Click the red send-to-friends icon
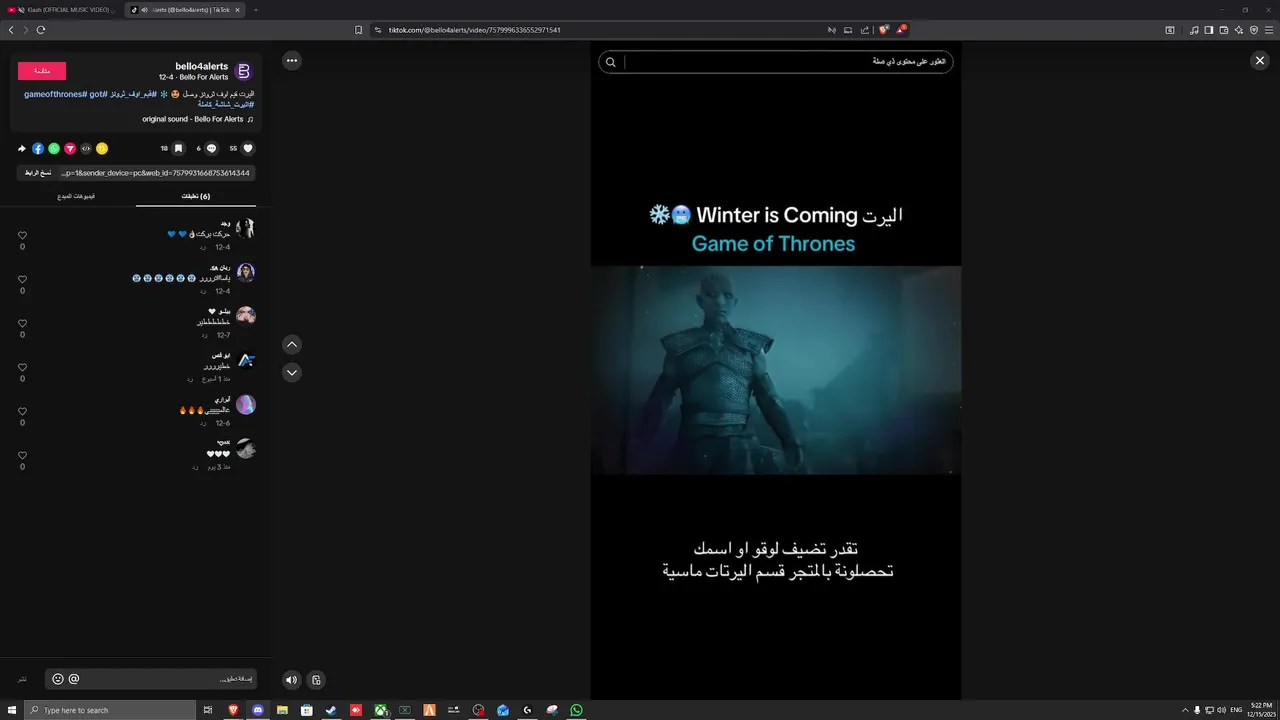Screen dimensions: 1280x720 pos(70,148)
